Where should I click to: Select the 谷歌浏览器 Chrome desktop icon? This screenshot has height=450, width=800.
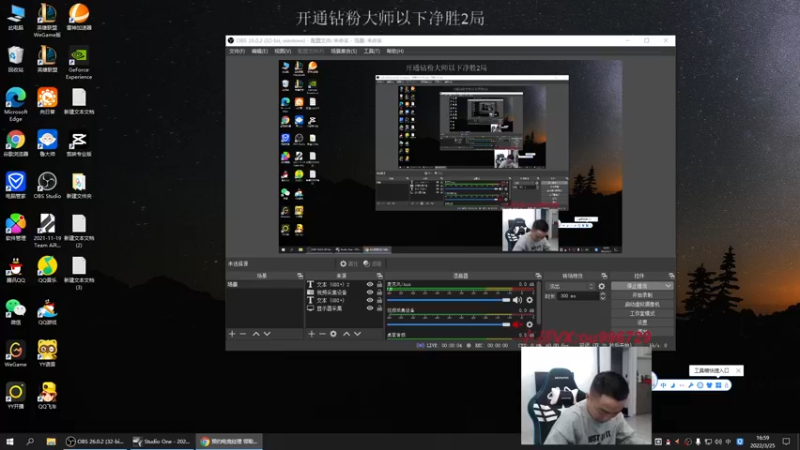click(16, 143)
